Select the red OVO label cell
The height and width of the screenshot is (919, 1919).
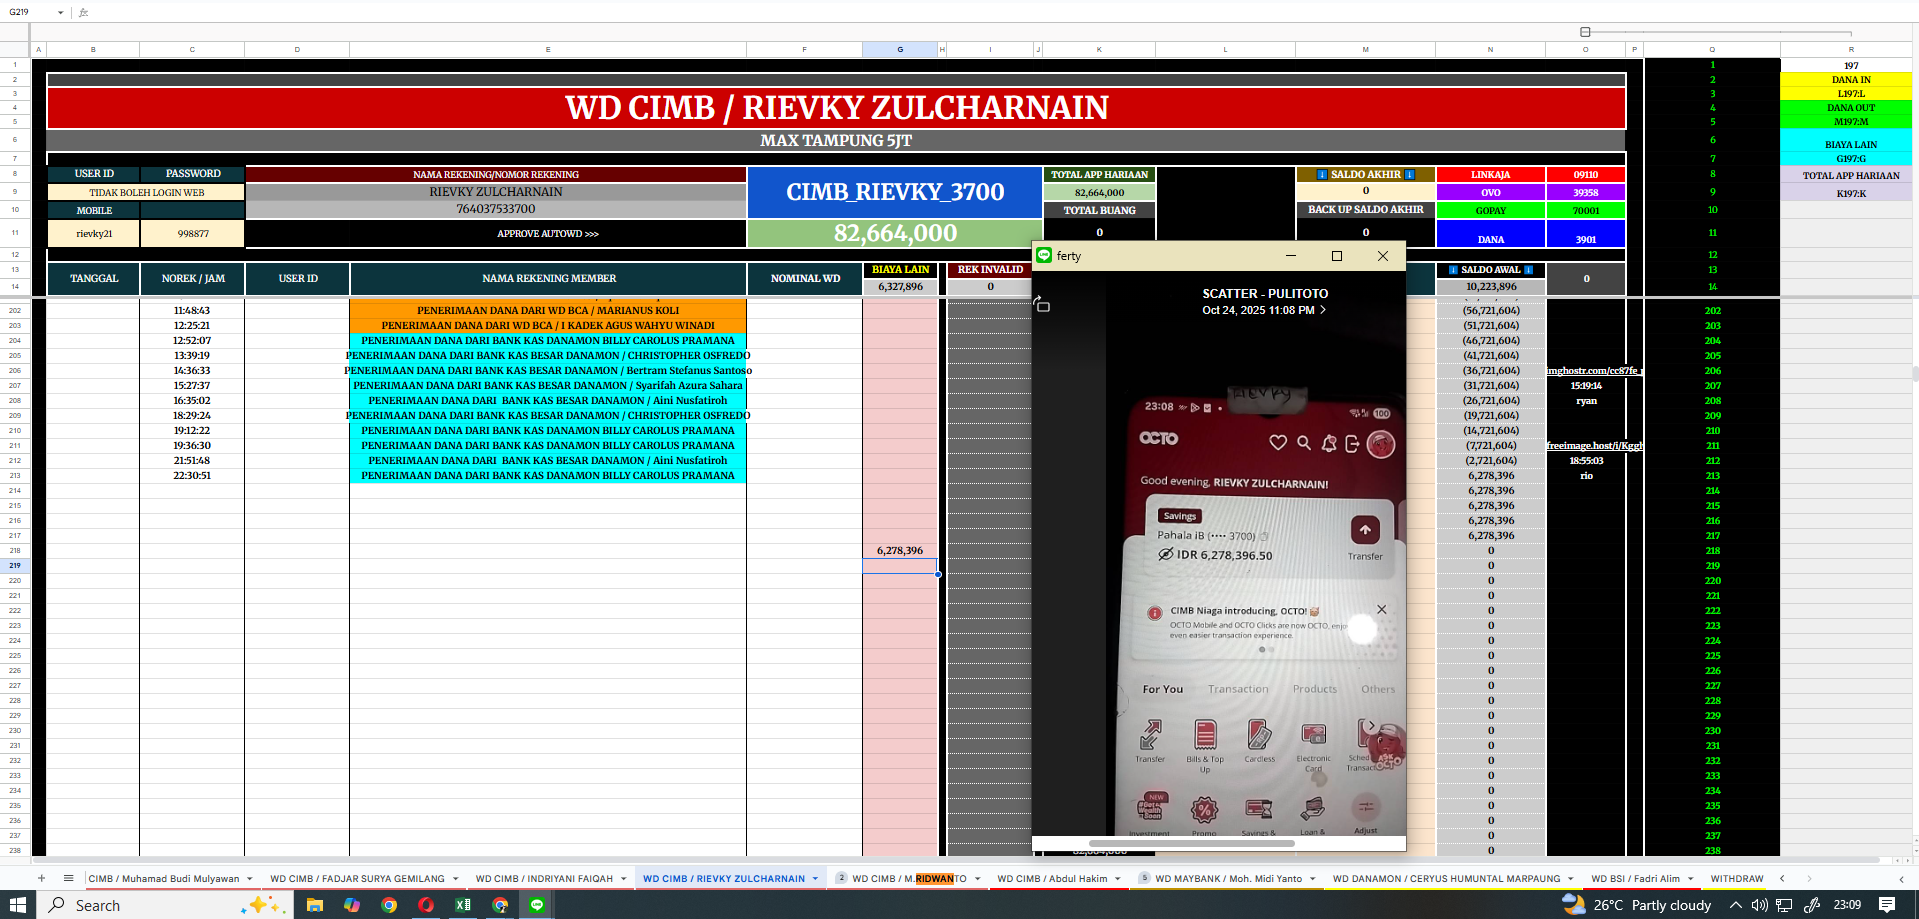[x=1490, y=192]
